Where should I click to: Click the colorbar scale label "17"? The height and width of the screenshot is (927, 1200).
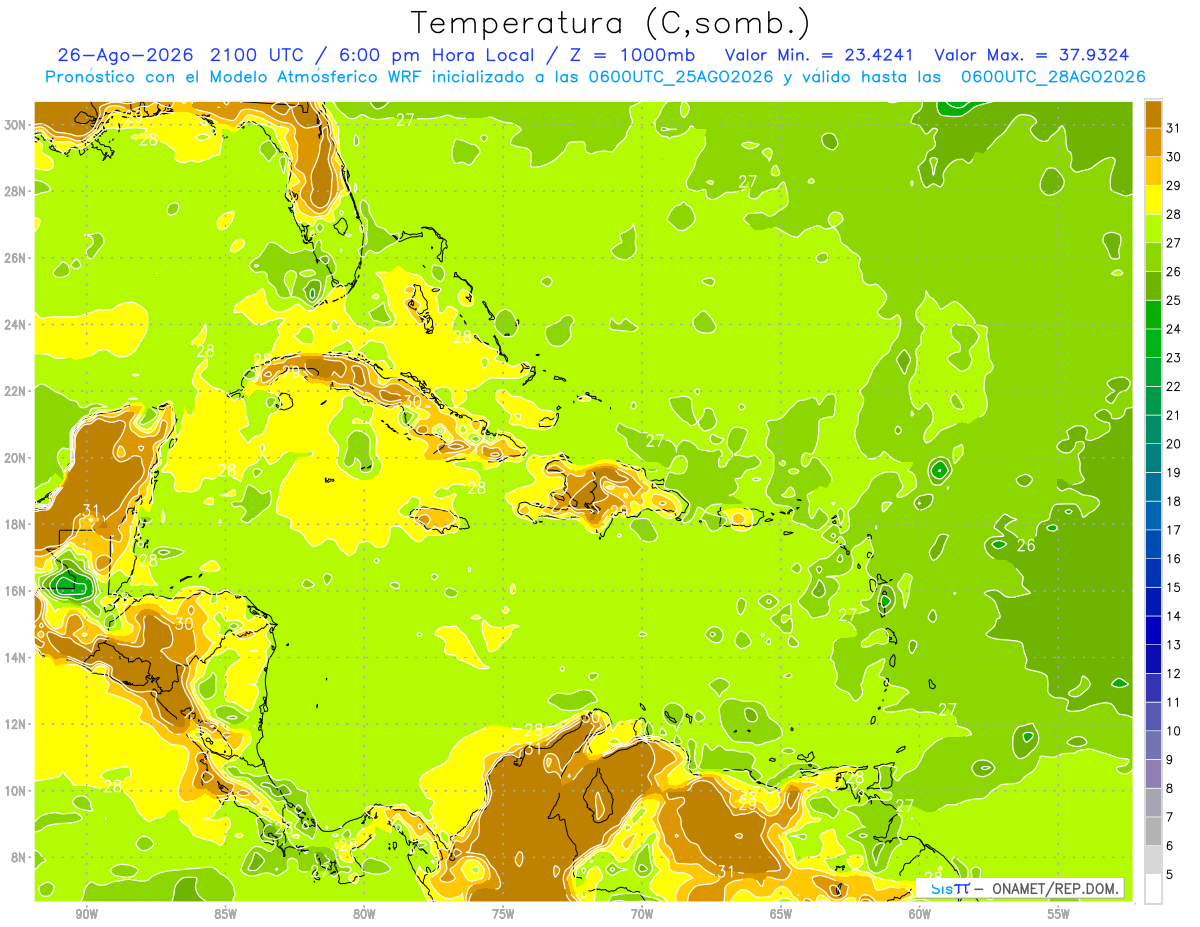[1174, 530]
